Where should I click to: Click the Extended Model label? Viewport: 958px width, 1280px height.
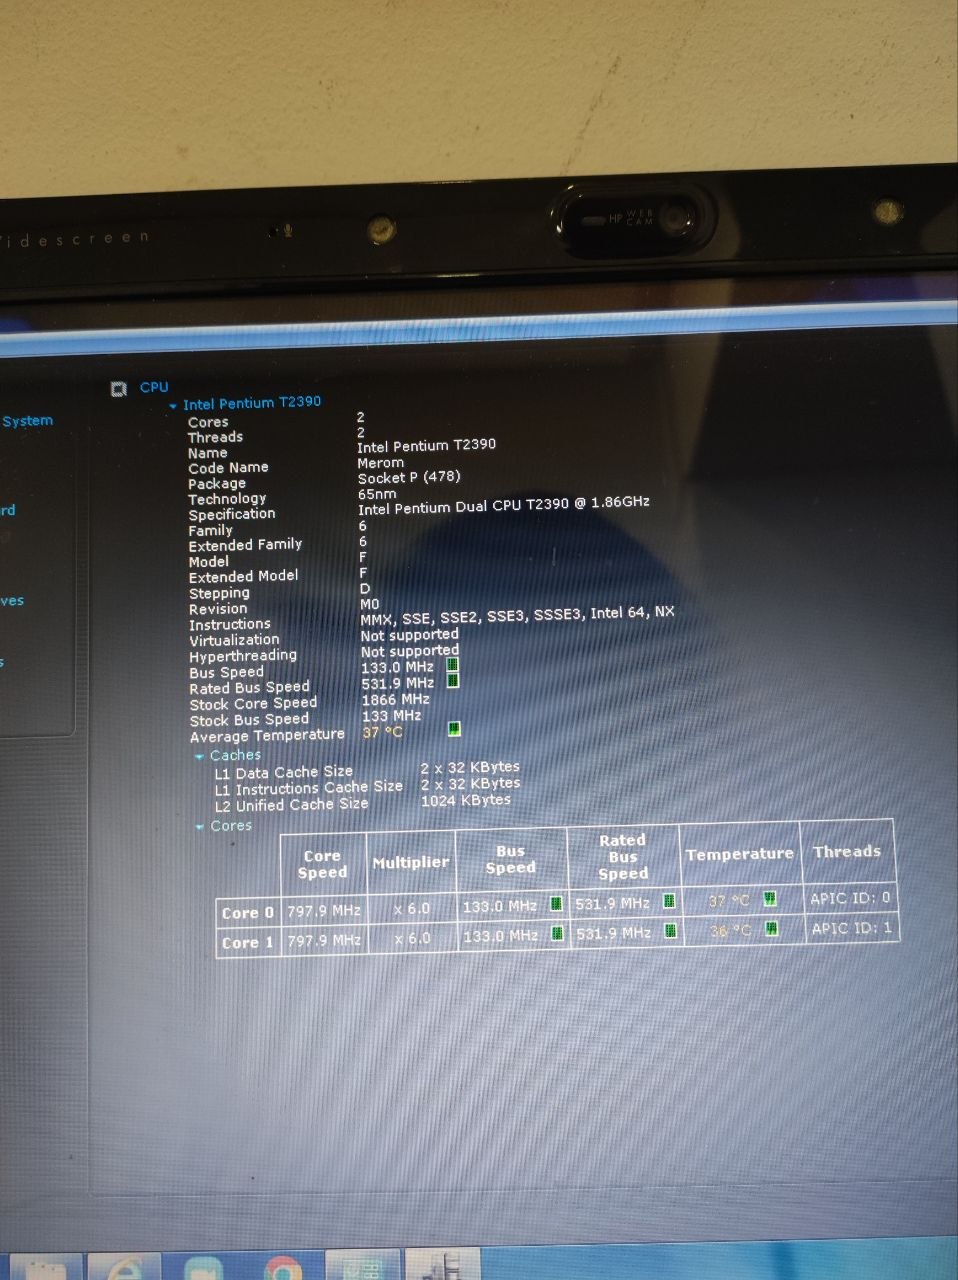coord(243,577)
